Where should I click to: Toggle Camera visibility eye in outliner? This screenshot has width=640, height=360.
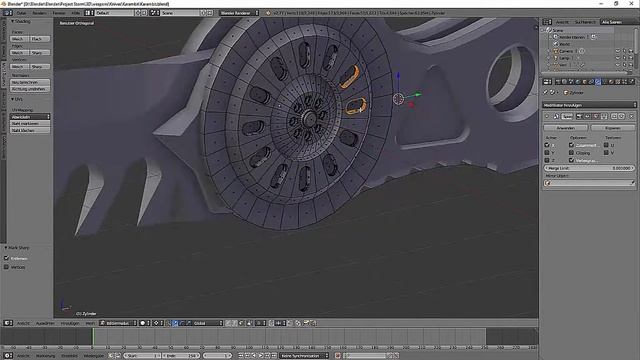click(x=618, y=51)
